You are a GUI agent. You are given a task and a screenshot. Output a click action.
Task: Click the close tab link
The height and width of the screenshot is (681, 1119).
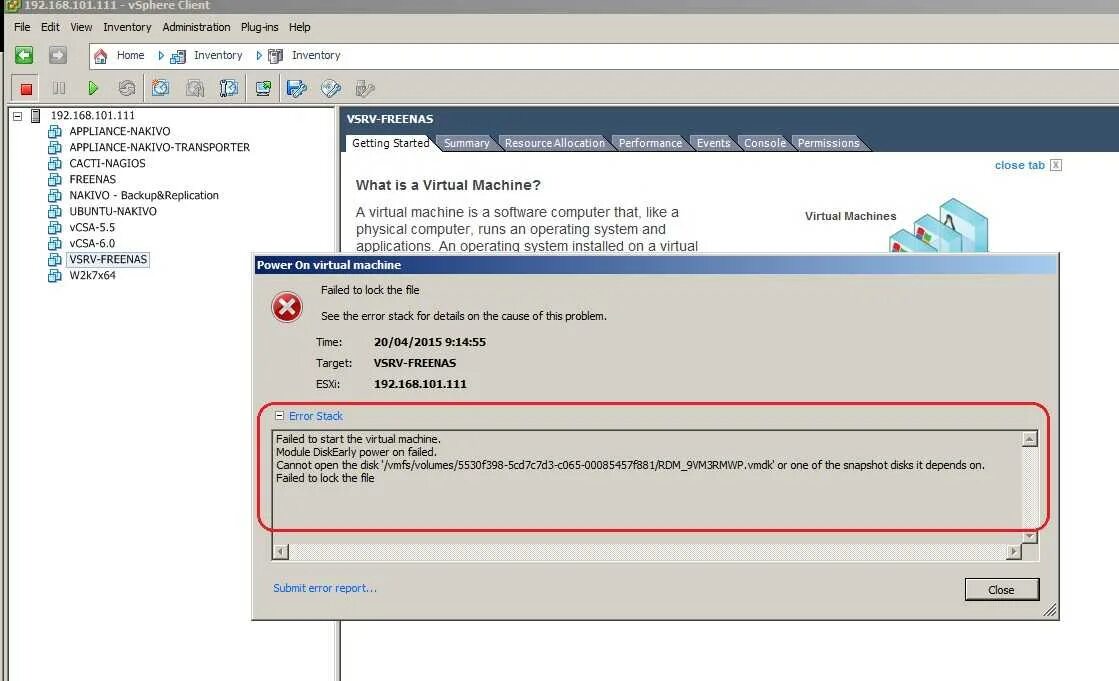1020,165
